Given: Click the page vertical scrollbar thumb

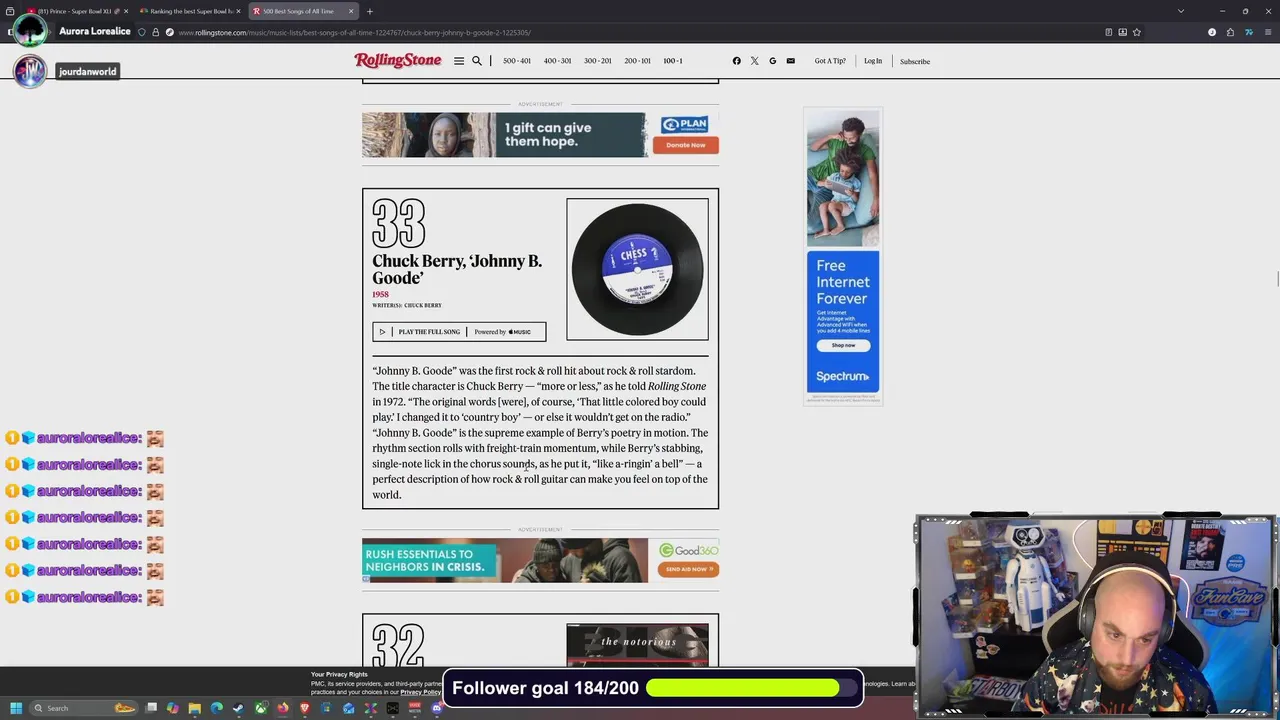Looking at the screenshot, I should [x=1276, y=278].
